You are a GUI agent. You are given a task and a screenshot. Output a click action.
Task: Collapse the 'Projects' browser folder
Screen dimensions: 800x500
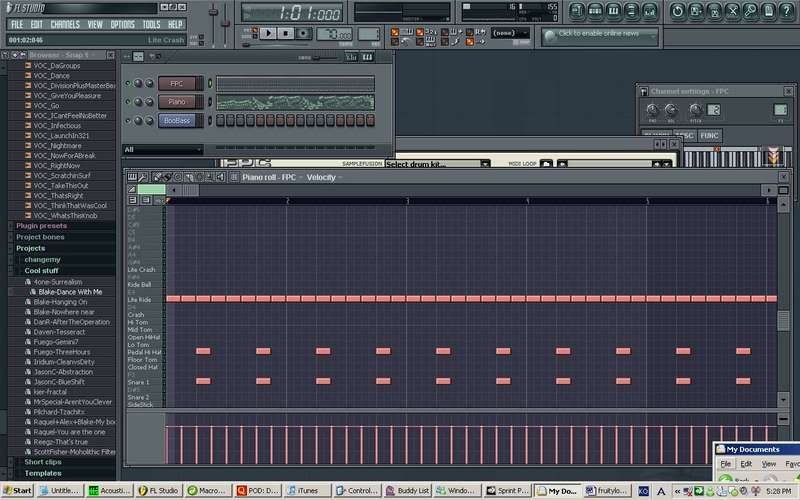[x=31, y=248]
